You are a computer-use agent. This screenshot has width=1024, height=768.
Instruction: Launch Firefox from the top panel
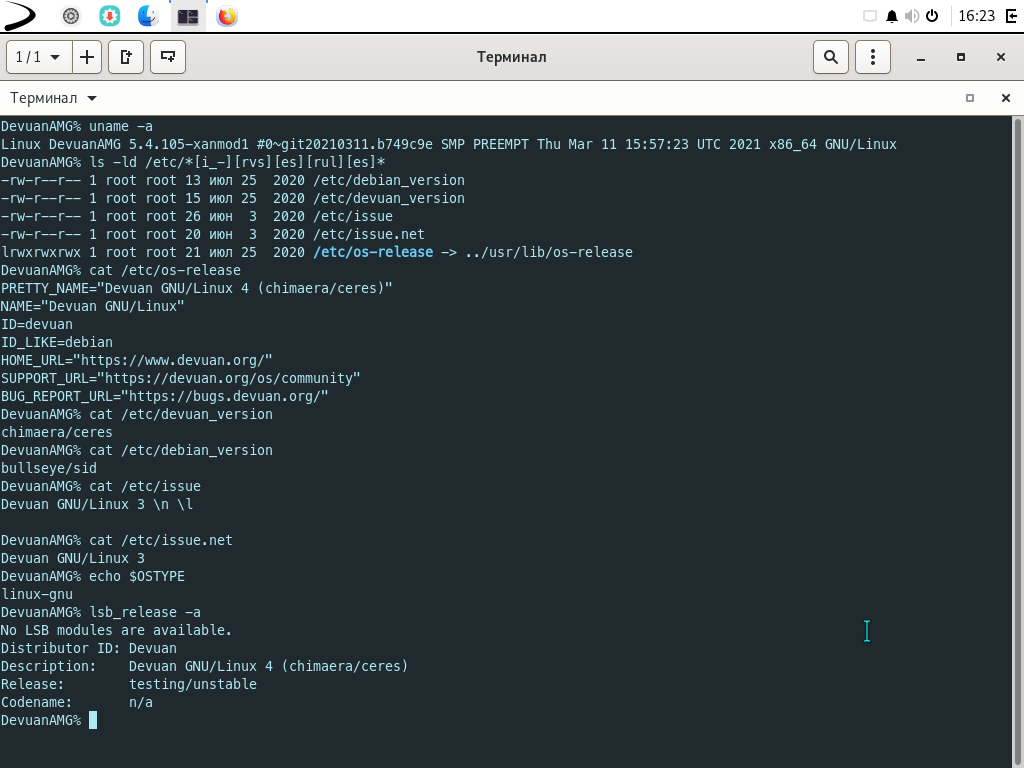click(x=227, y=16)
